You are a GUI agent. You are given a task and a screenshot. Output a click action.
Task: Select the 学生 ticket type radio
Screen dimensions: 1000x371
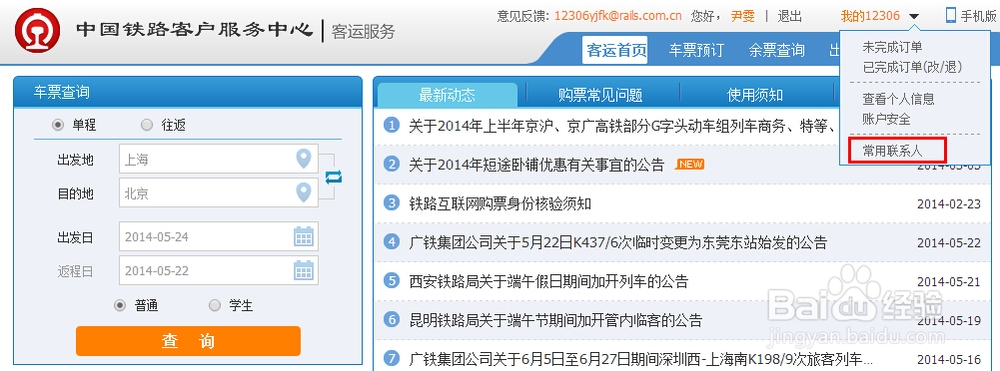pyautogui.click(x=215, y=305)
